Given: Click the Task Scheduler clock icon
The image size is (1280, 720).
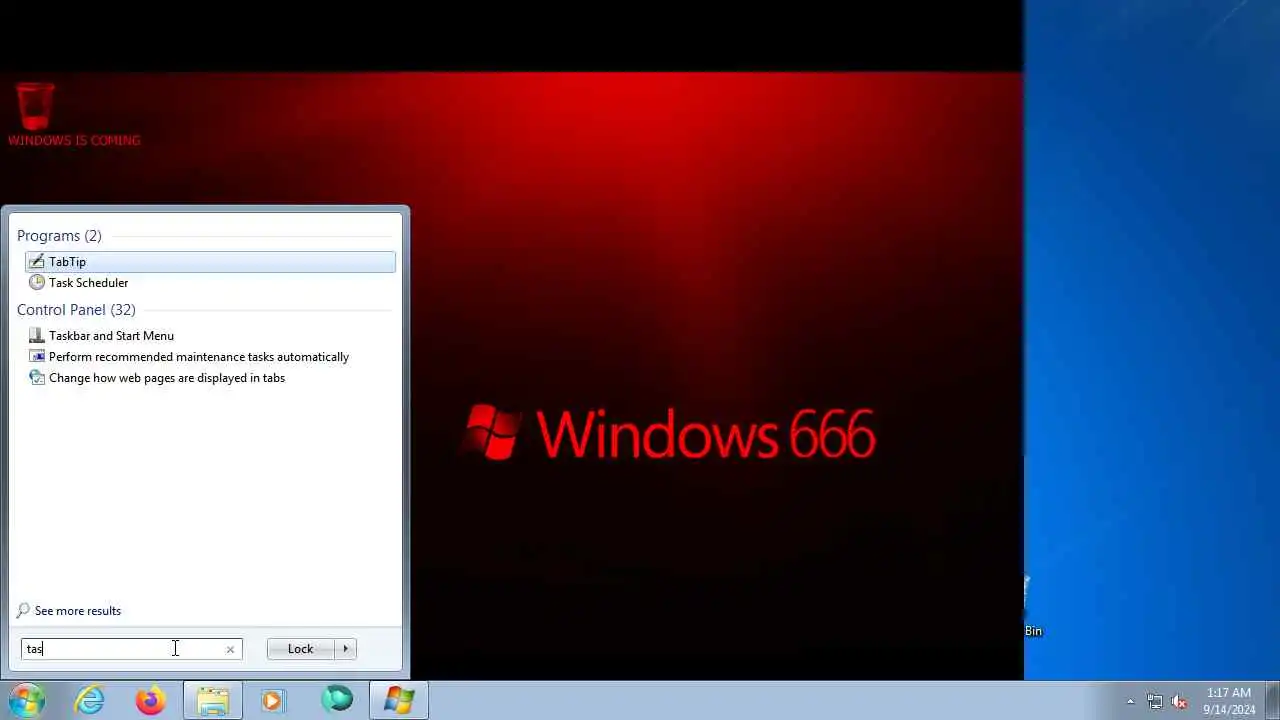Looking at the screenshot, I should [37, 283].
